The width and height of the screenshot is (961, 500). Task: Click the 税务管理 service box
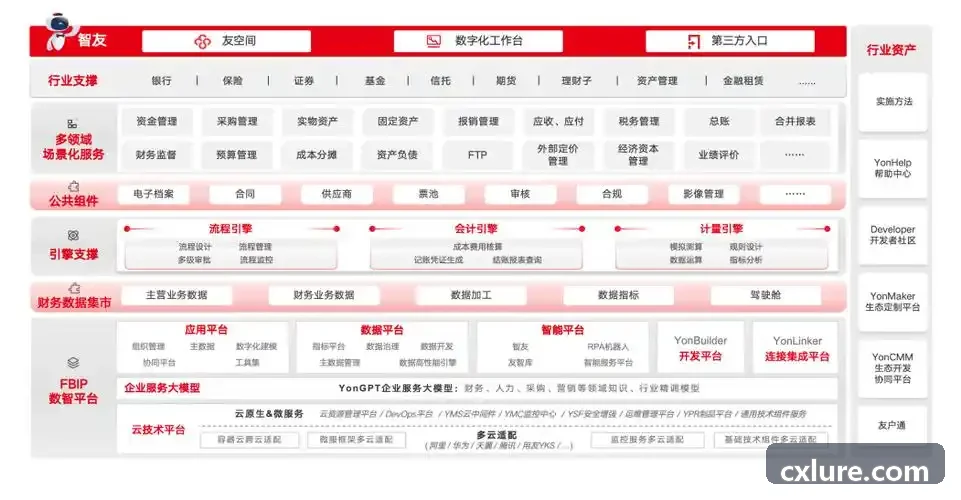(x=639, y=121)
